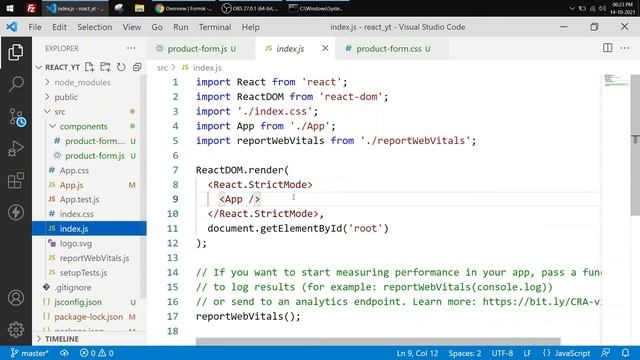Open reportWebVitals.js in the file tree
Image resolution: width=640 pixels, height=360 pixels.
coord(94,258)
